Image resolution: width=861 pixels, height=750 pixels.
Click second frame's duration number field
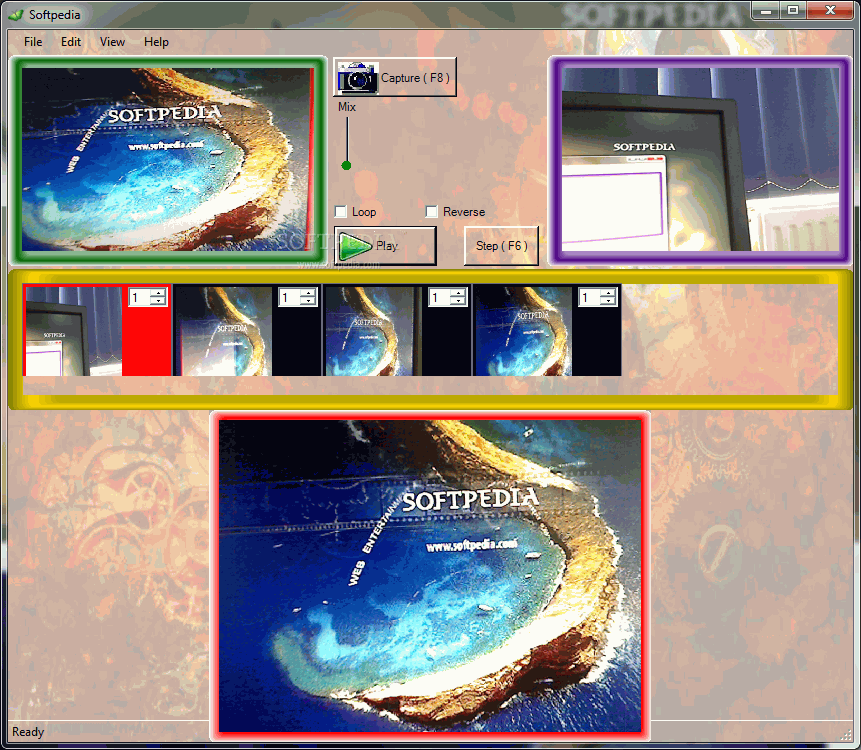coord(291,297)
